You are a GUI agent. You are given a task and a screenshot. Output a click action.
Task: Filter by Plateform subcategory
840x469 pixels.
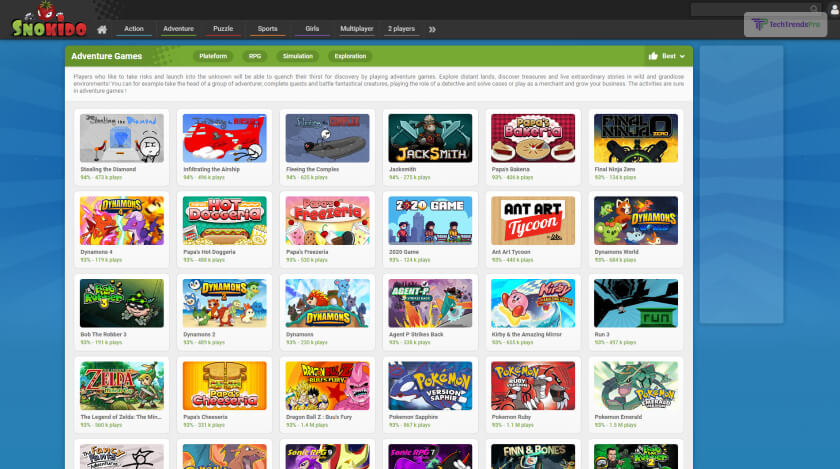213,56
